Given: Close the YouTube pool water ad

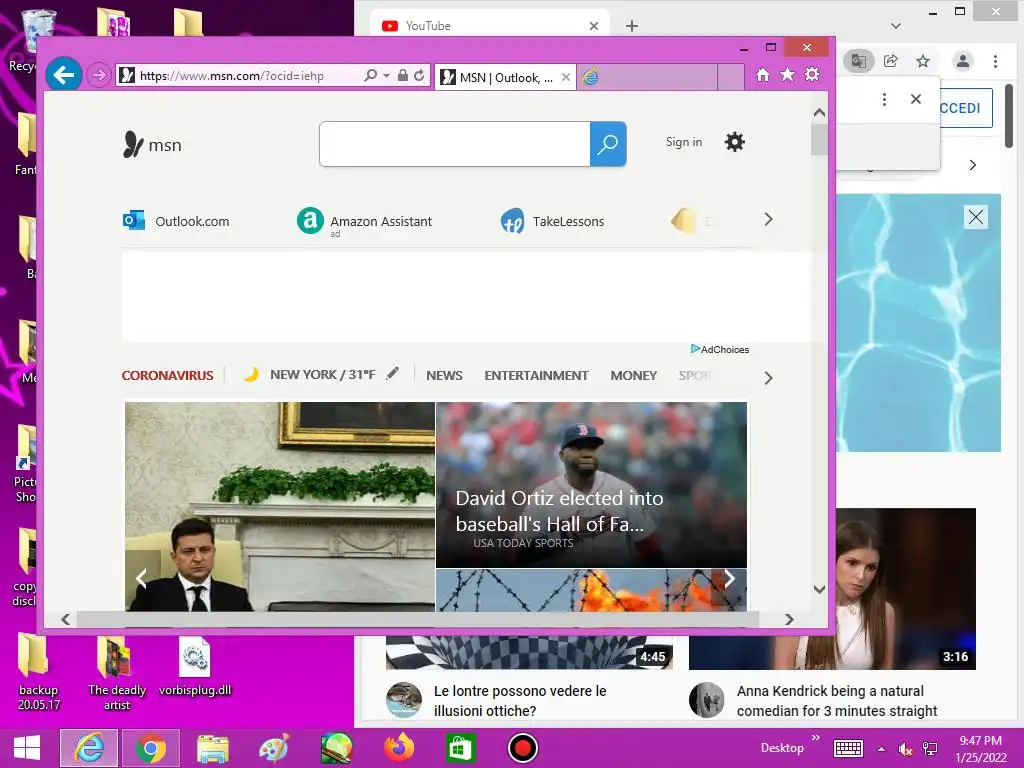Looking at the screenshot, I should tap(976, 217).
